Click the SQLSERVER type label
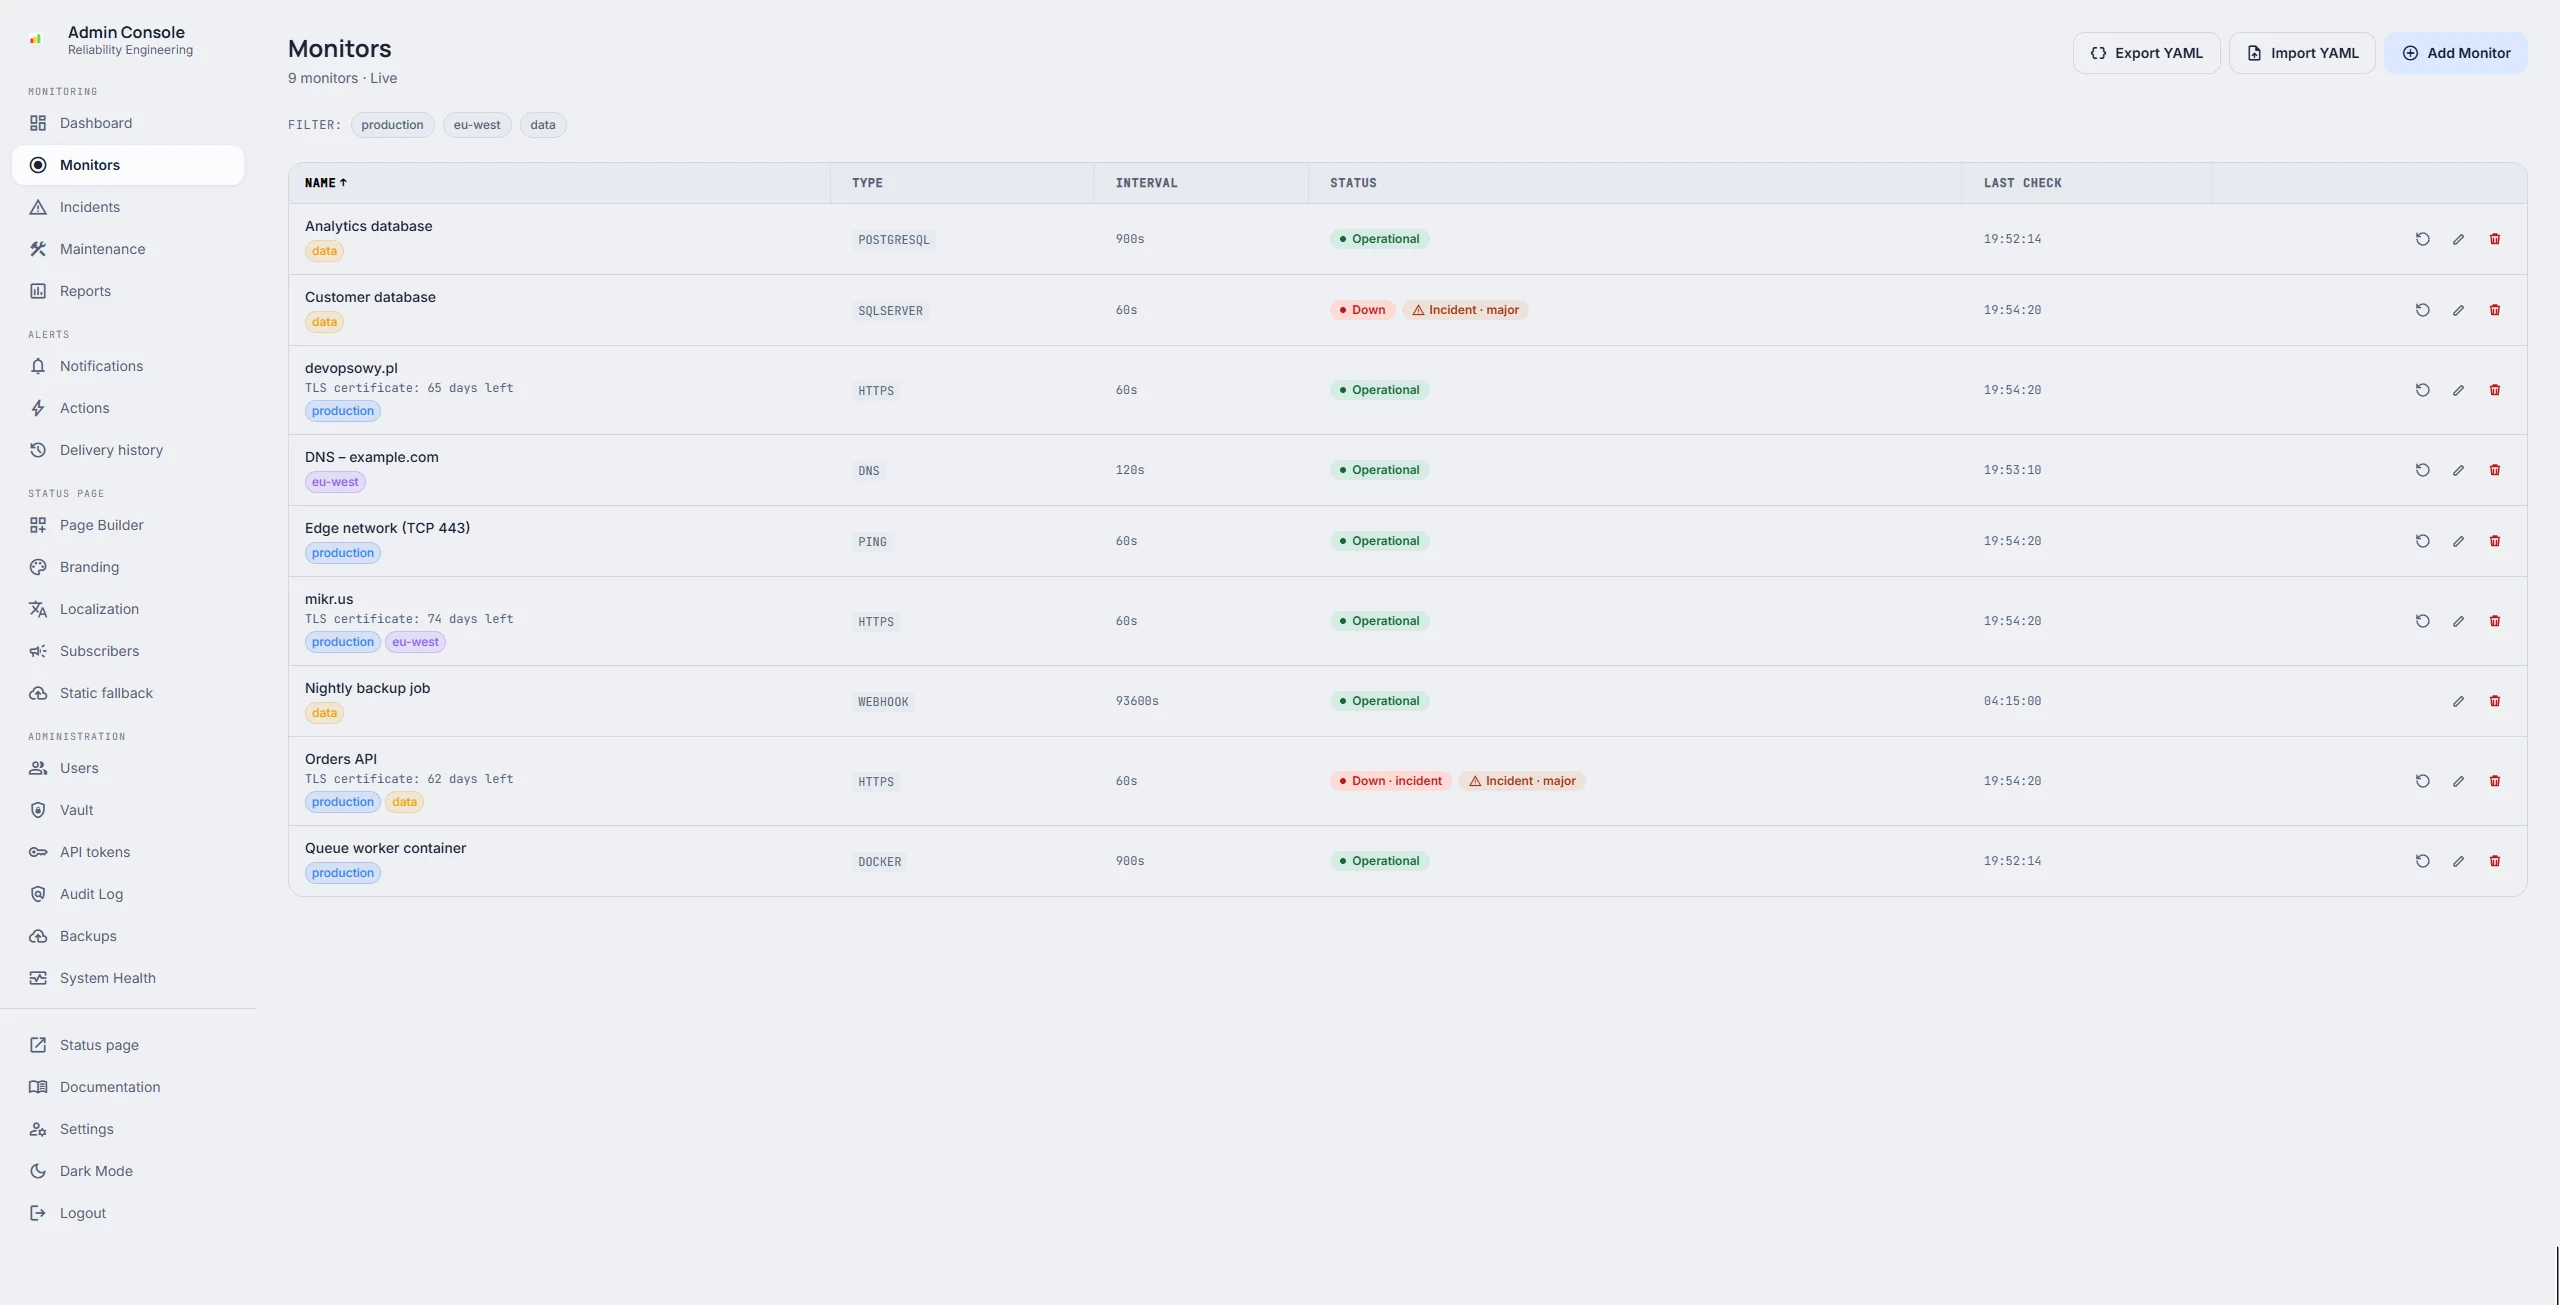 [890, 311]
